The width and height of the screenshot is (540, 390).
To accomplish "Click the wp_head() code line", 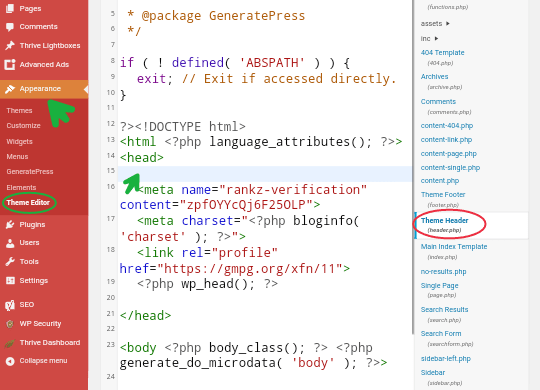I will 207,284.
